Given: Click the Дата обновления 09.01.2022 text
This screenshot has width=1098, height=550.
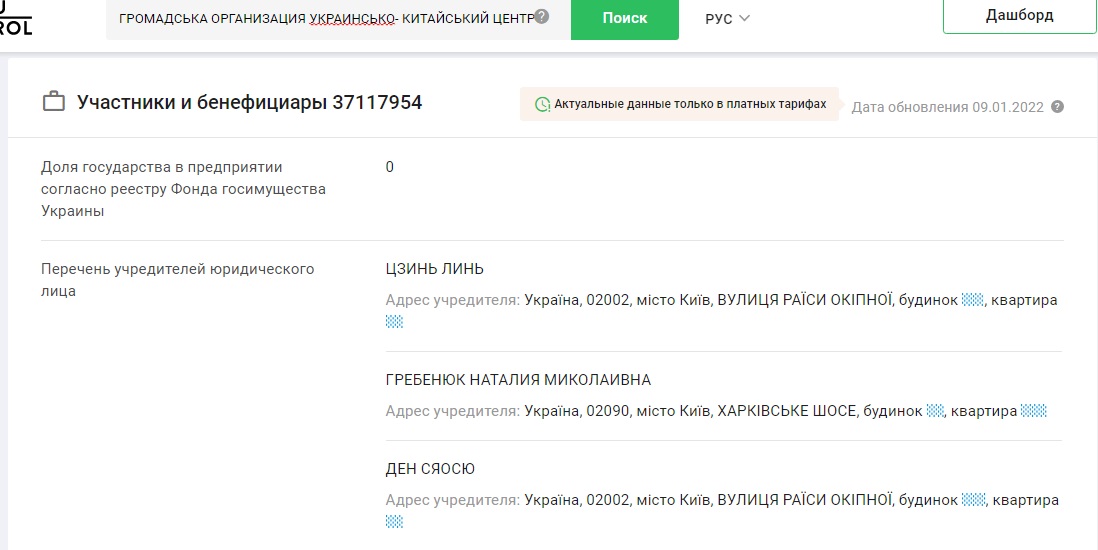Looking at the screenshot, I should coord(948,107).
